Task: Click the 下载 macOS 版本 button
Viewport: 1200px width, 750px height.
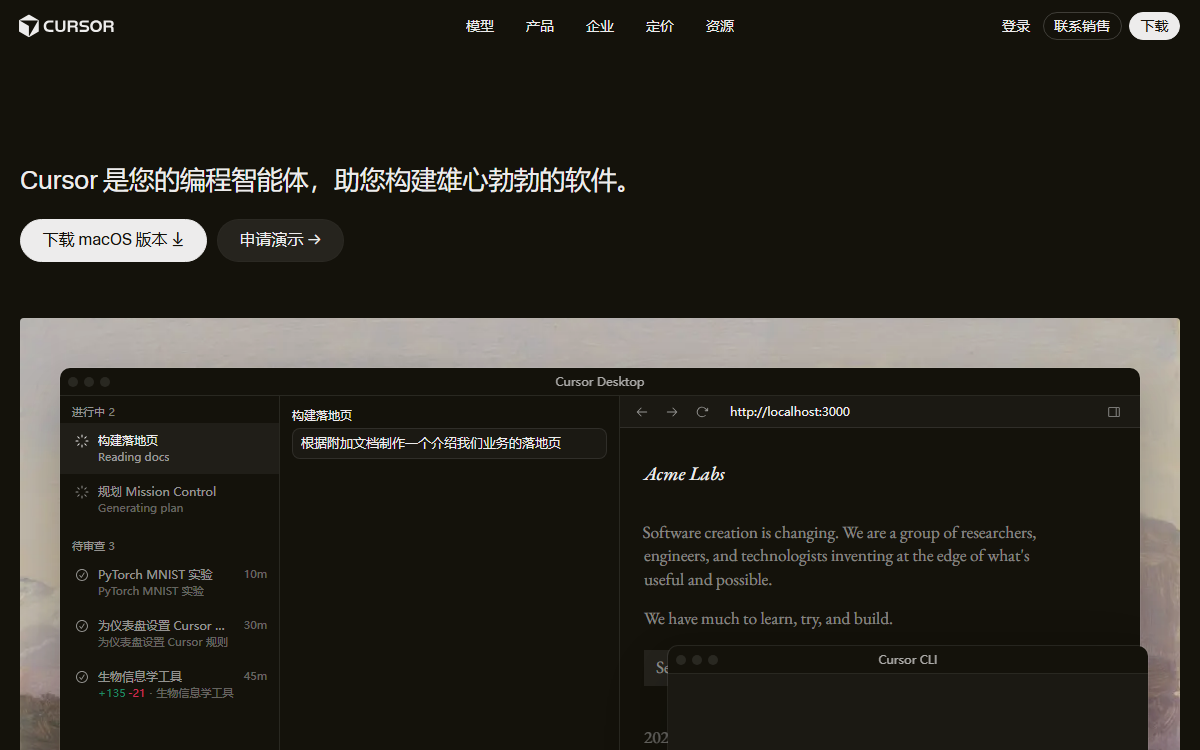Action: point(113,240)
